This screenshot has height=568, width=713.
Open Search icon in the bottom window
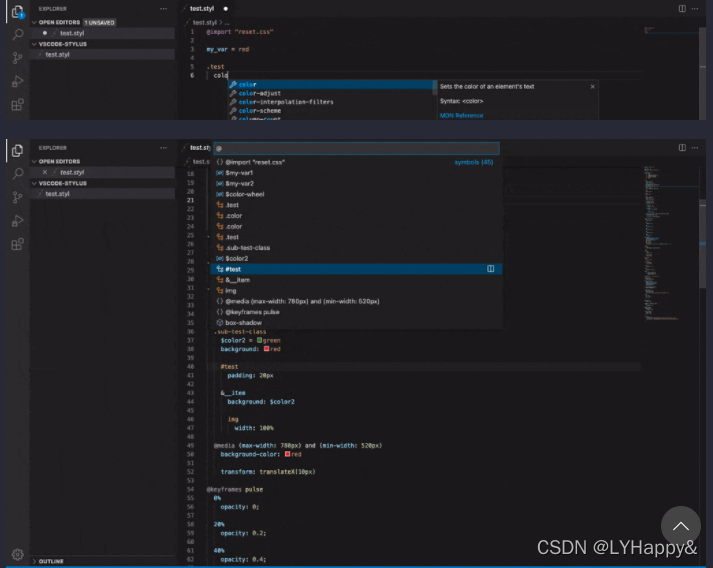coord(17,174)
